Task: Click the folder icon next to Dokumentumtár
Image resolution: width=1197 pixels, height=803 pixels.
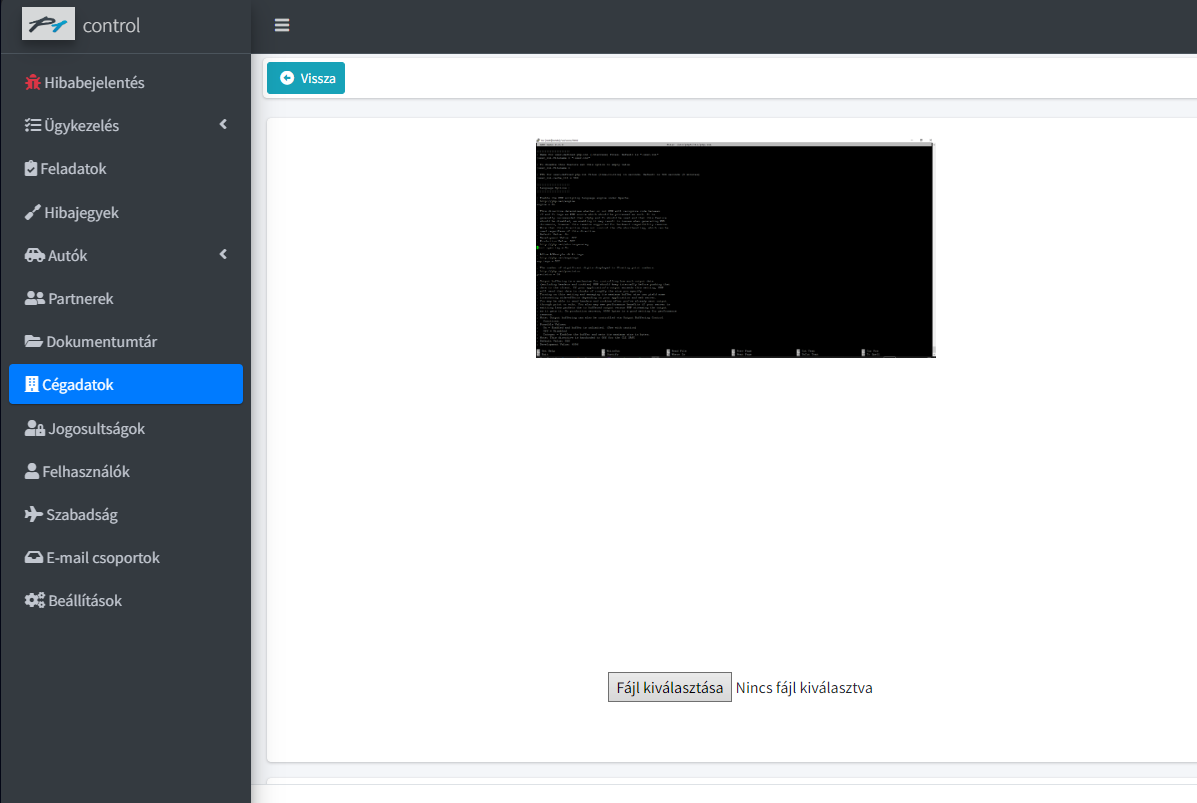Action: pos(34,342)
